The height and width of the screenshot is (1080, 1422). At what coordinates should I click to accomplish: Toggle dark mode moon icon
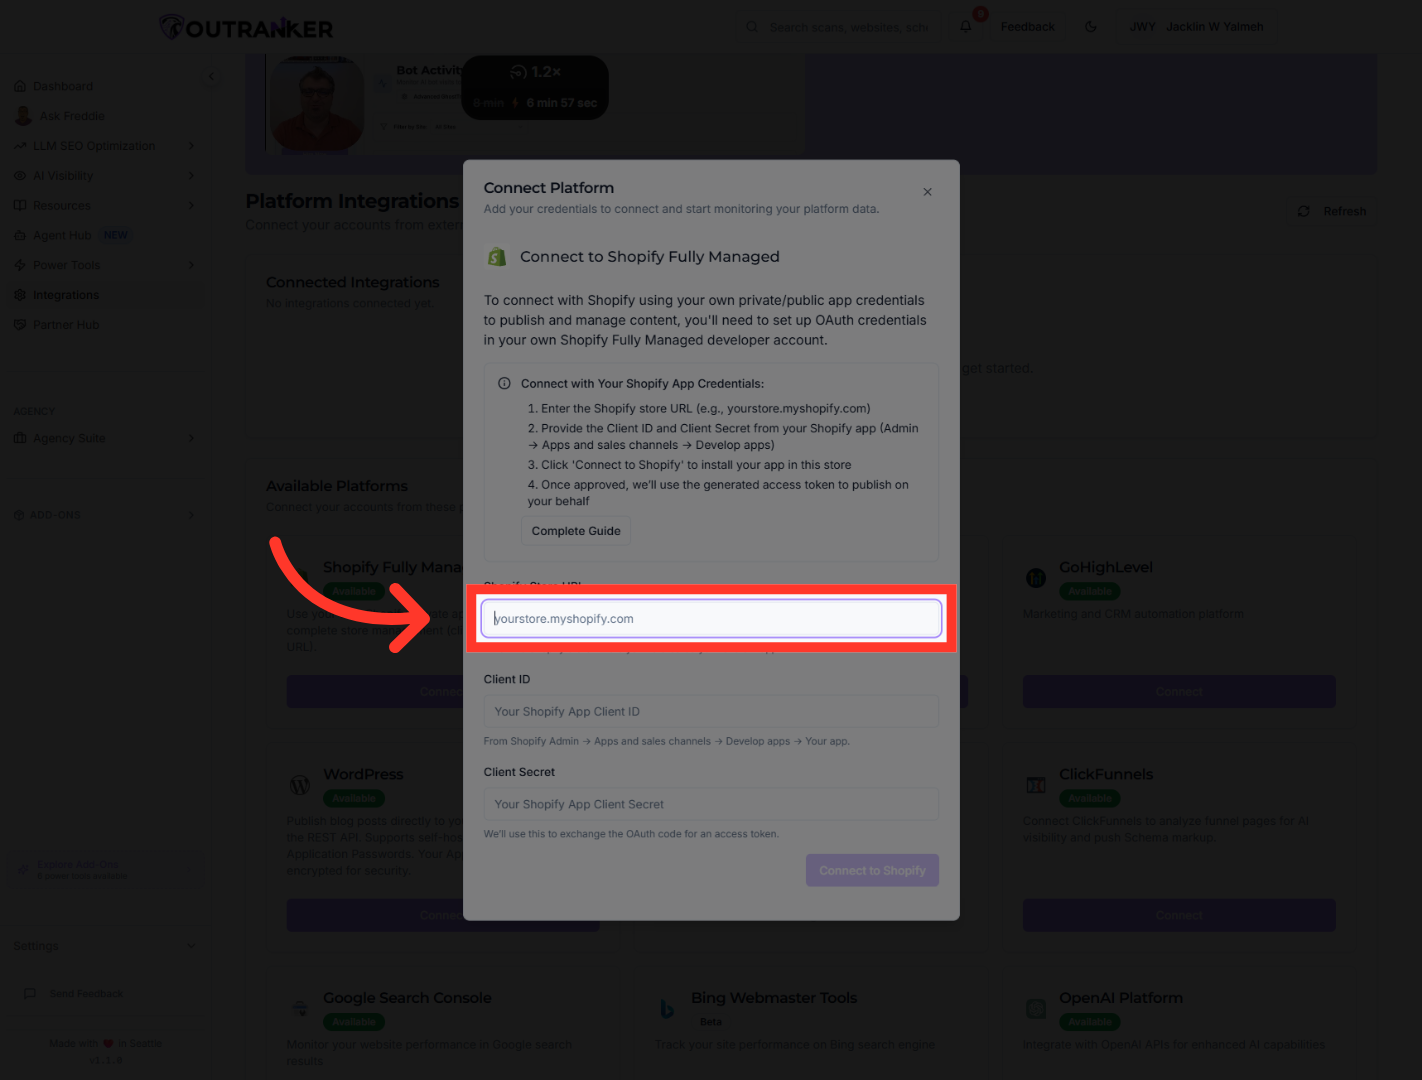[1091, 27]
